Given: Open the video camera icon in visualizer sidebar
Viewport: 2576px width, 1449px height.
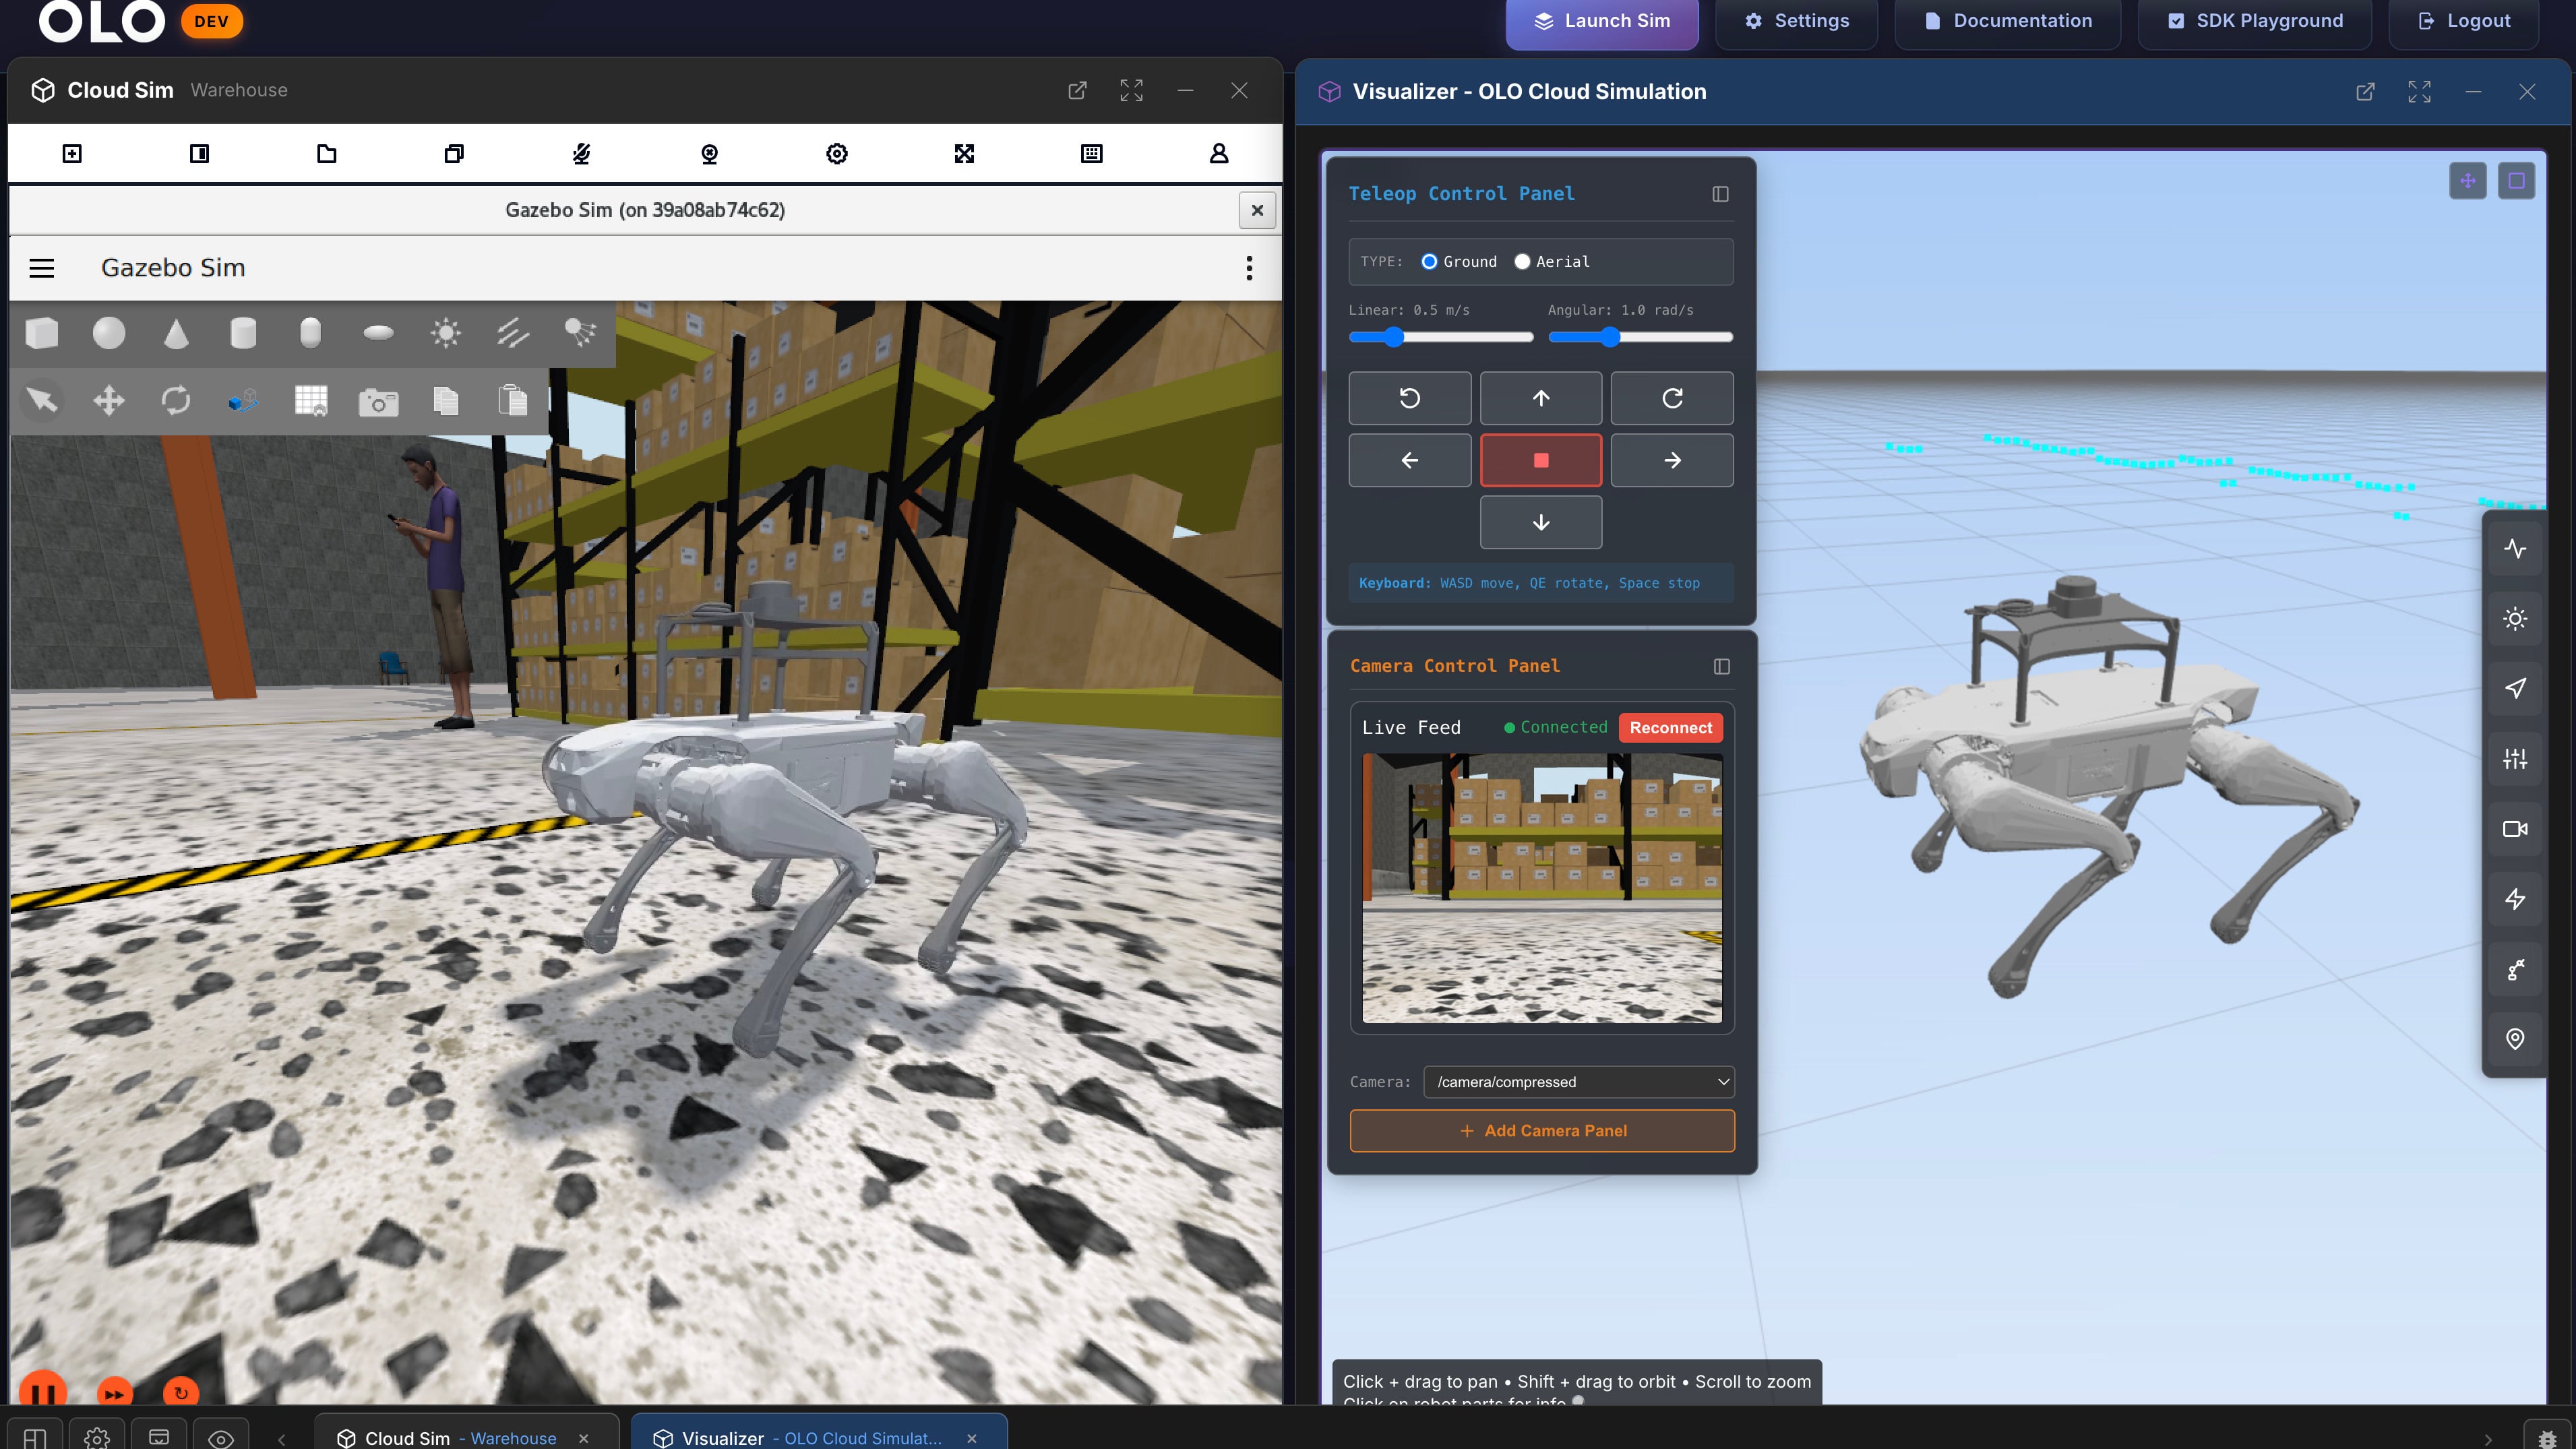Looking at the screenshot, I should point(2515,829).
